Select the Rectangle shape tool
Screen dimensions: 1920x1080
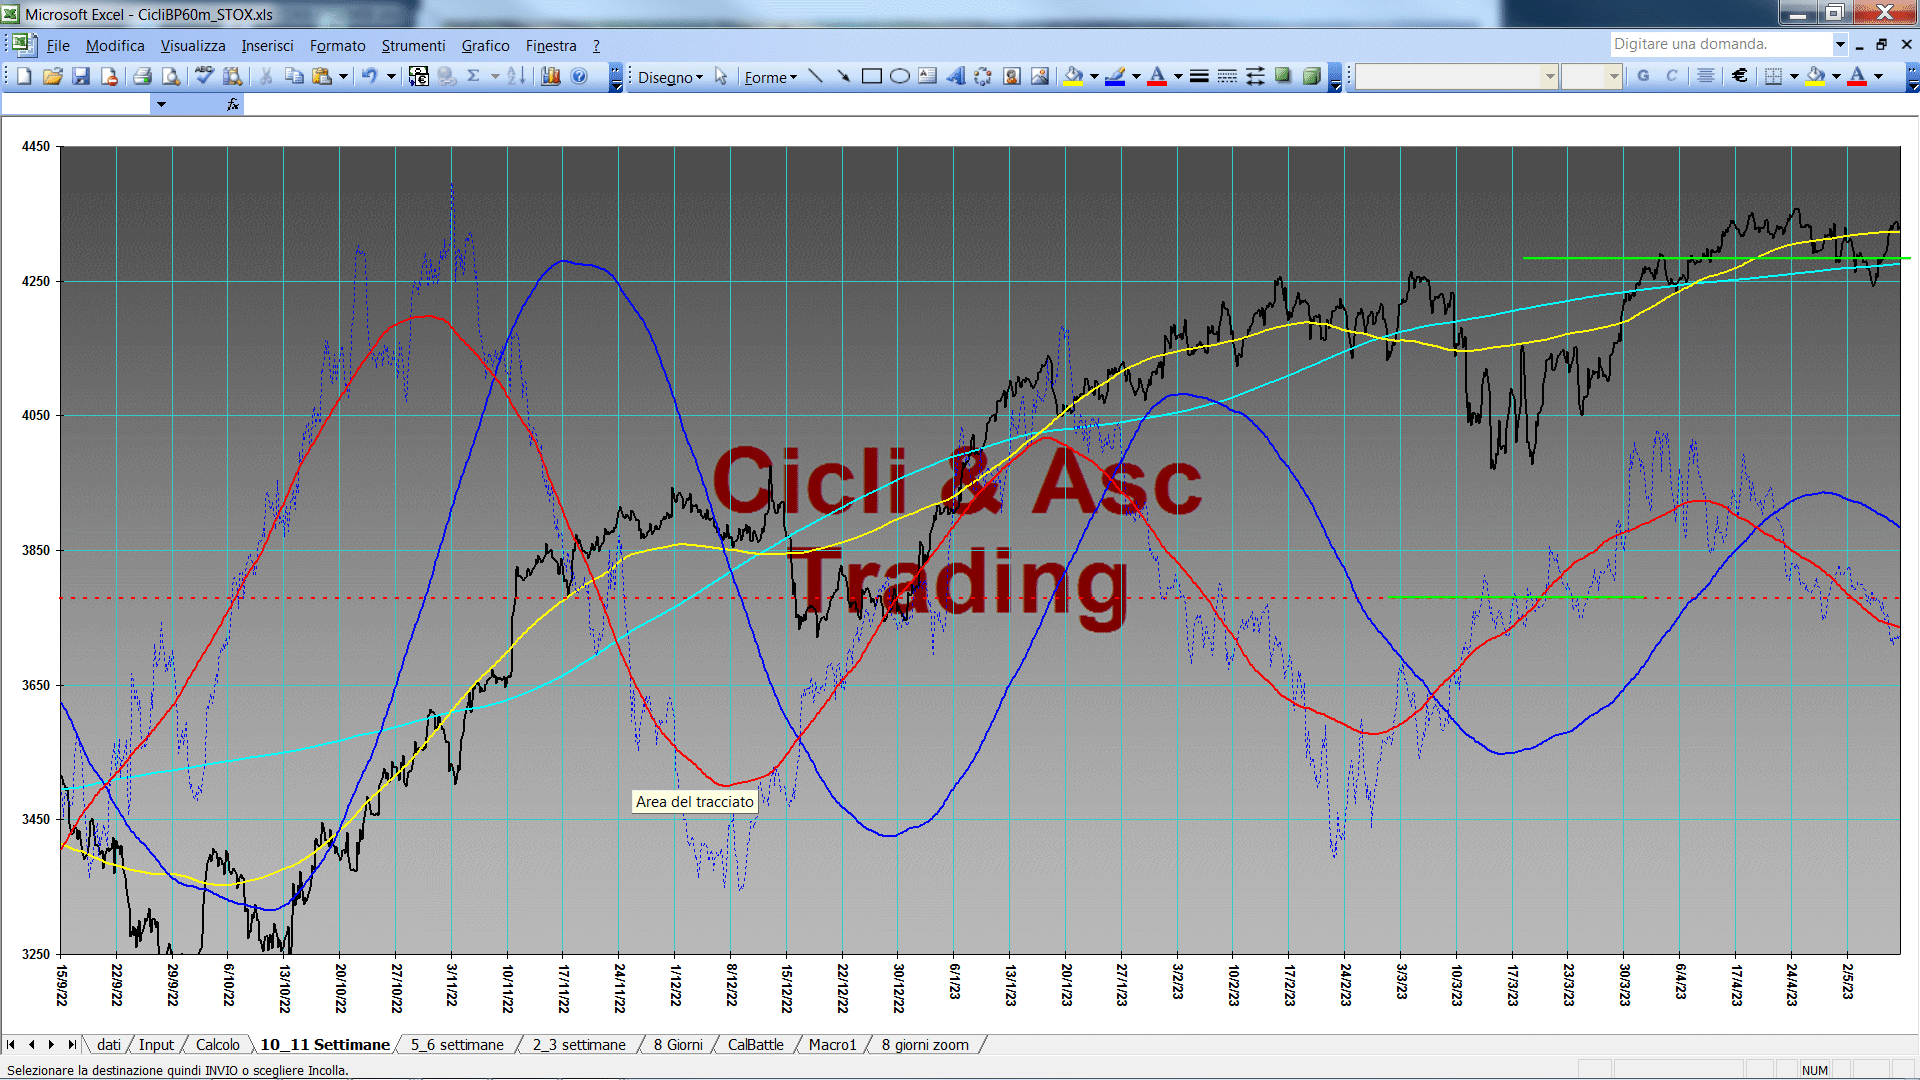[872, 76]
